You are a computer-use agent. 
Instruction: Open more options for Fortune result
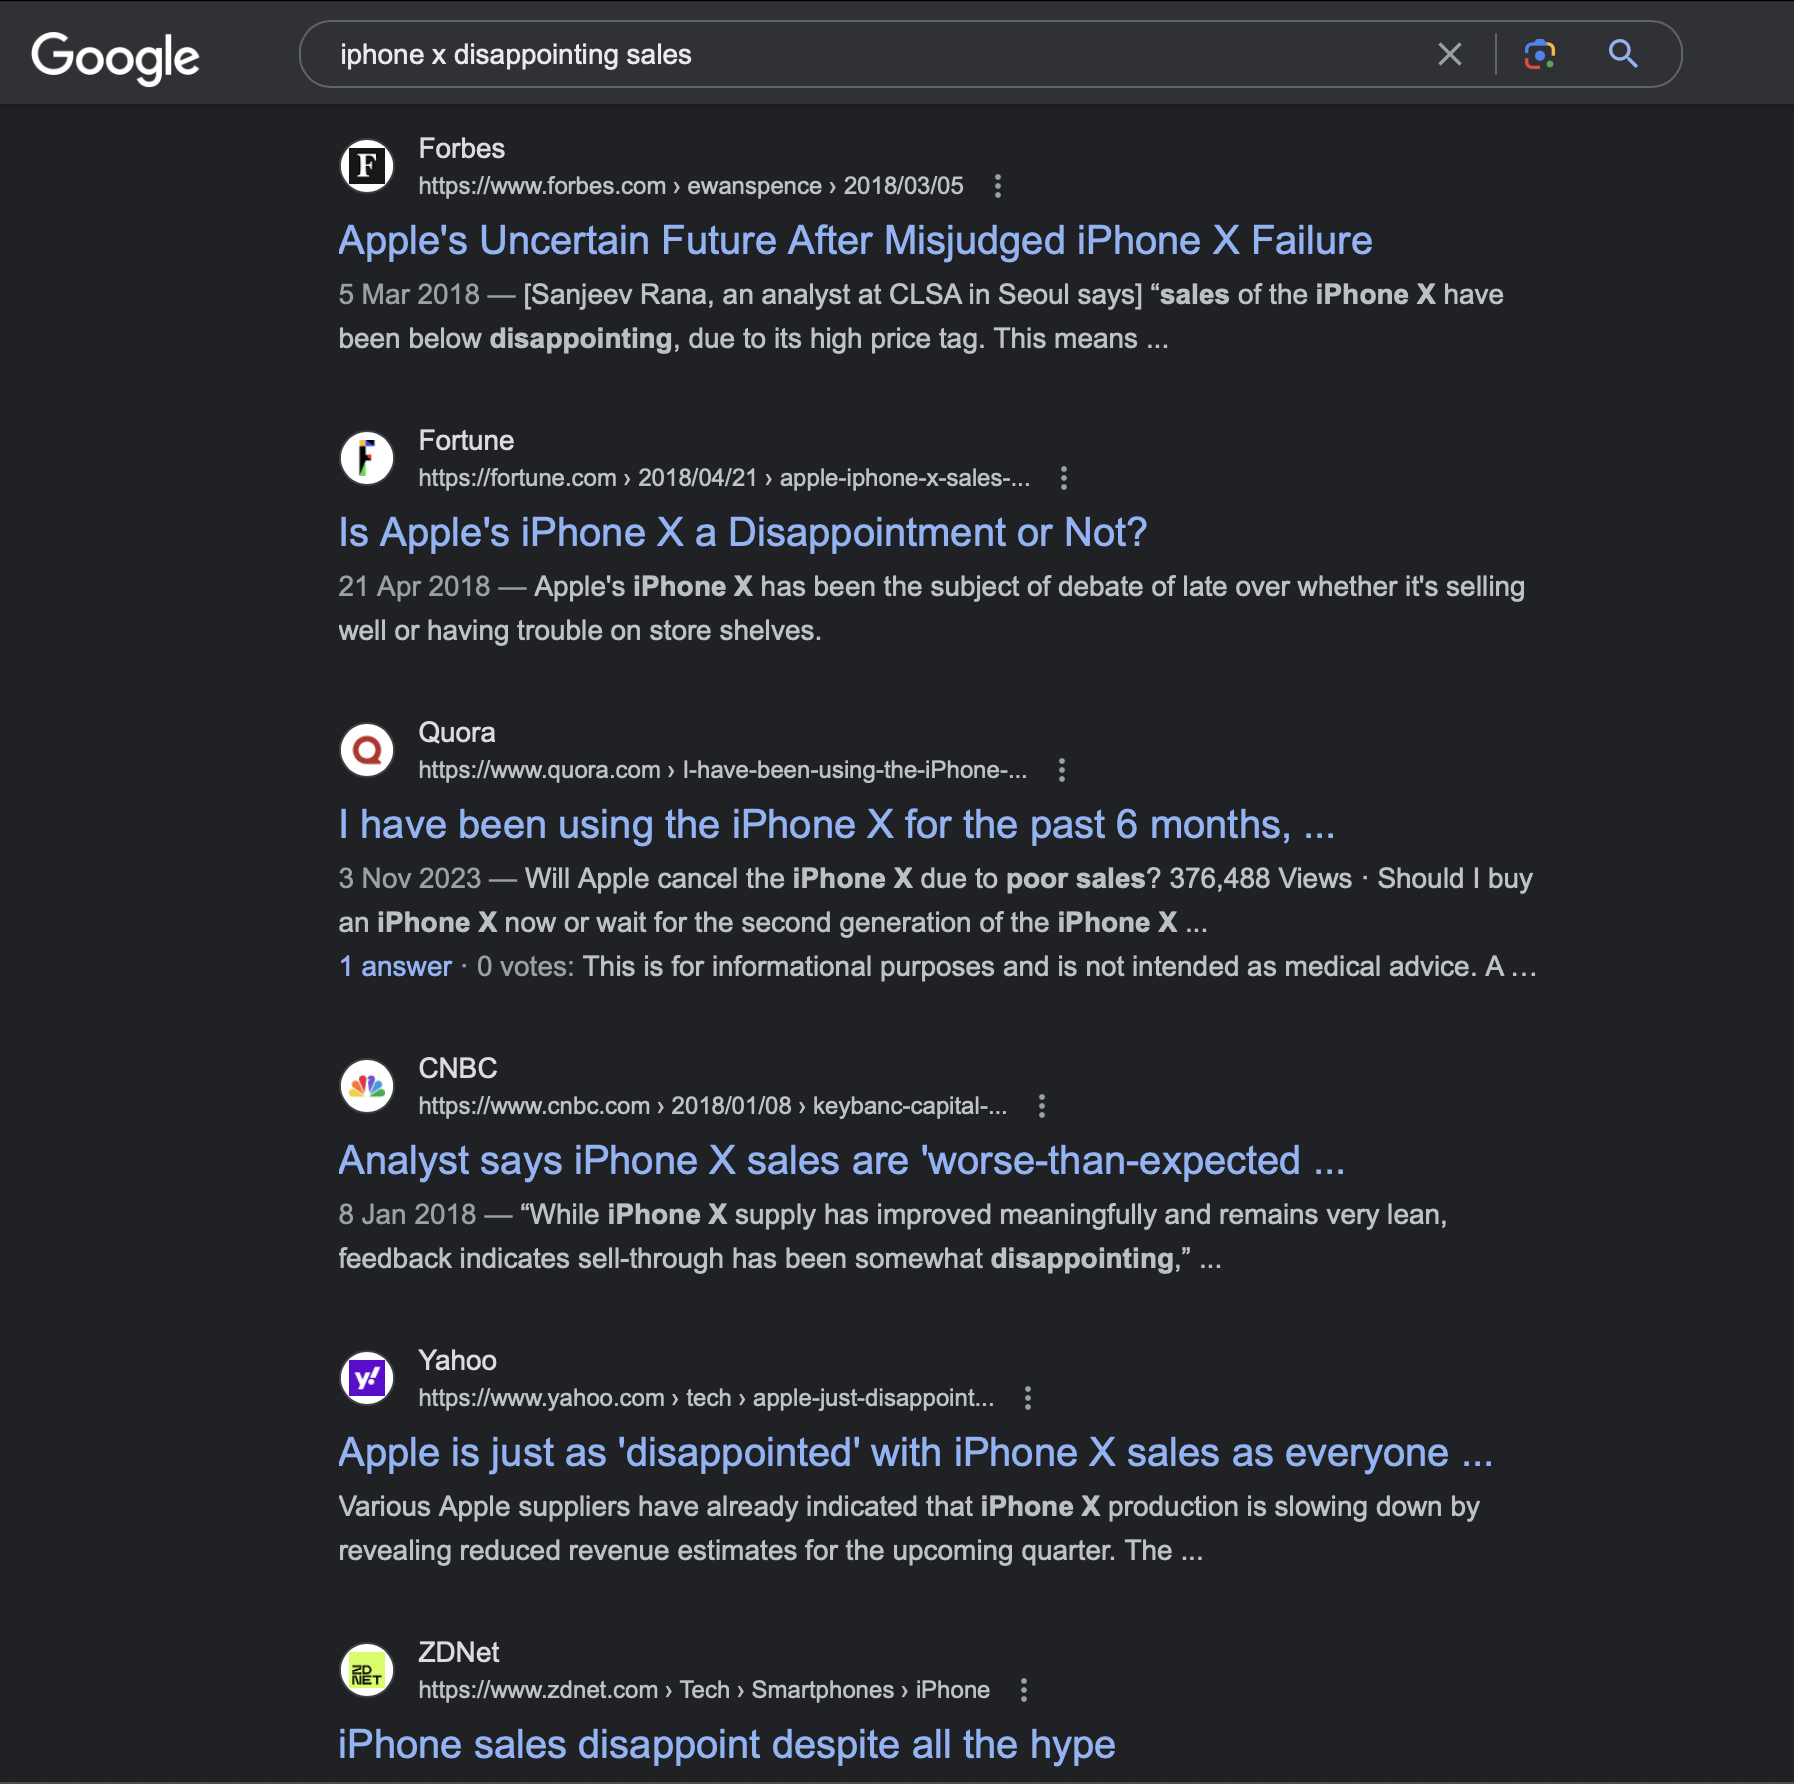point(1063,478)
